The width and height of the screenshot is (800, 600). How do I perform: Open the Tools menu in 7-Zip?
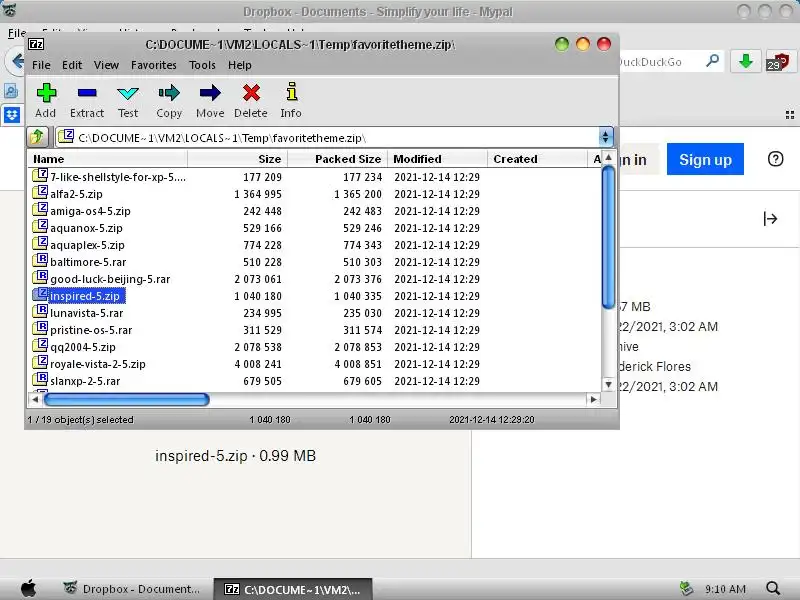click(x=202, y=65)
